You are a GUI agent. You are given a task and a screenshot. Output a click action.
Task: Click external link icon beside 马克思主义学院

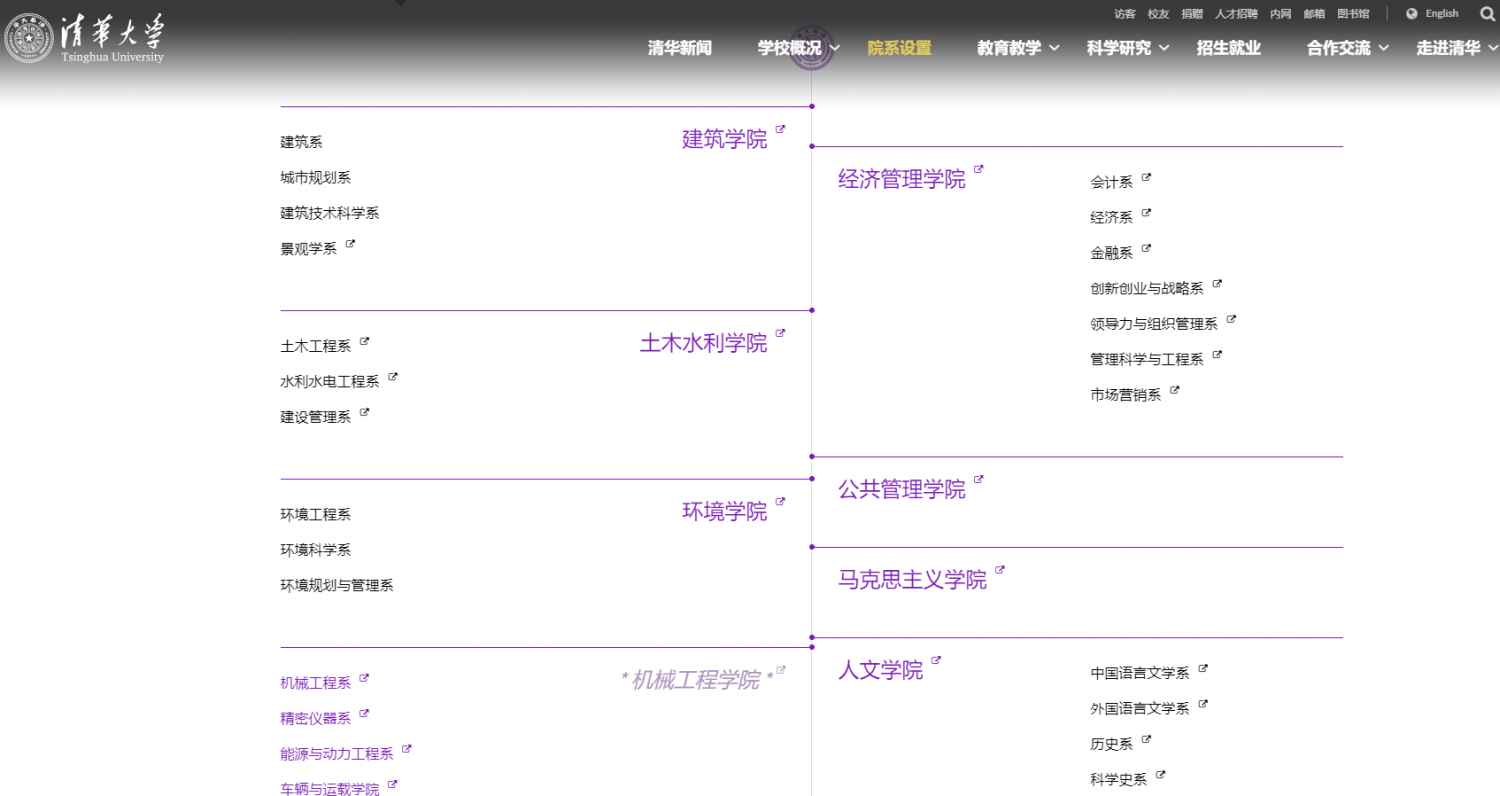click(1000, 570)
